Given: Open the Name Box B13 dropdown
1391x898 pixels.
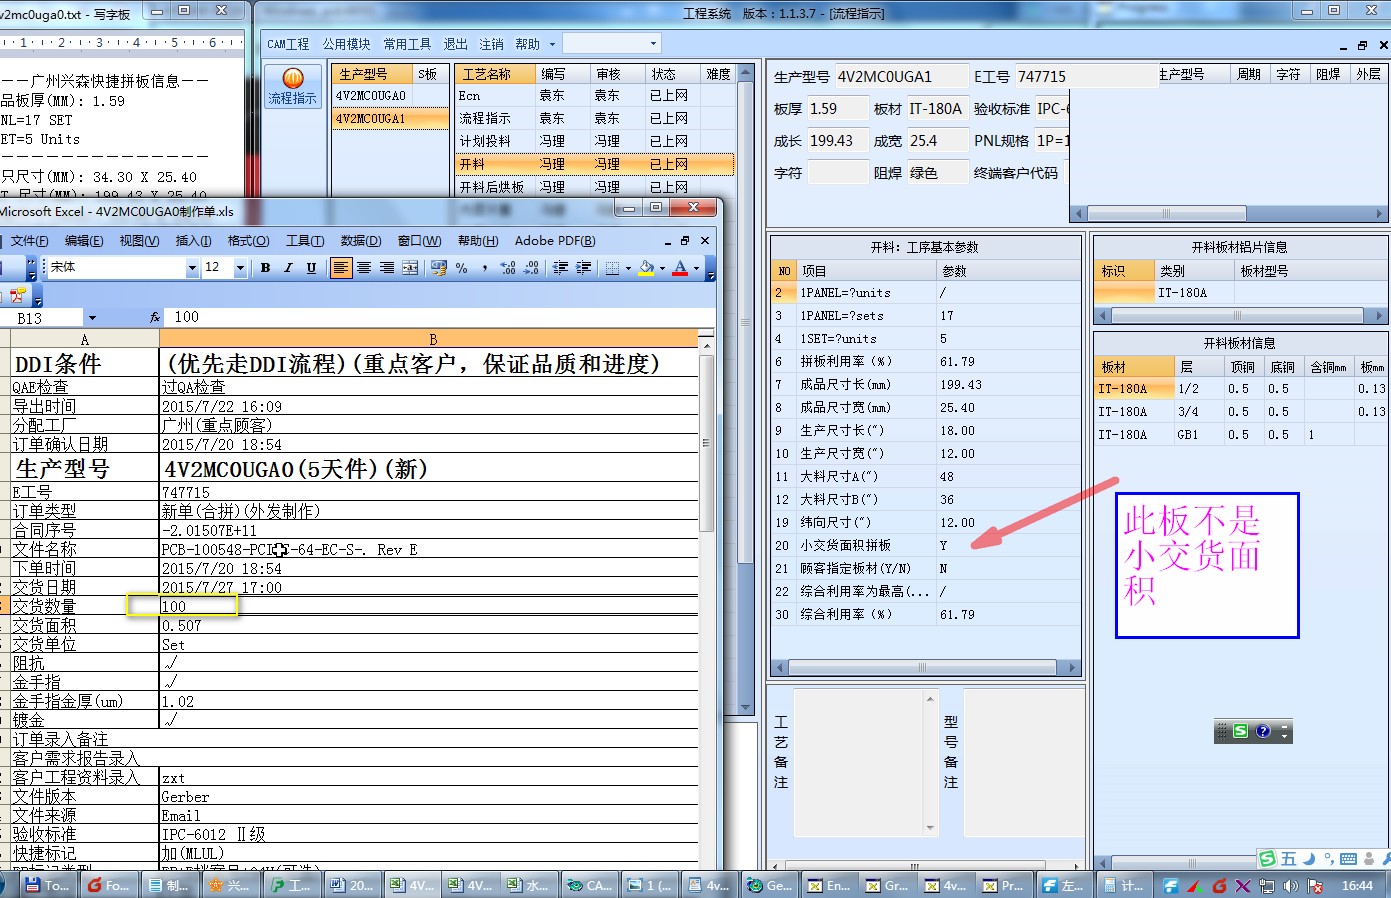Looking at the screenshot, I should (92, 318).
